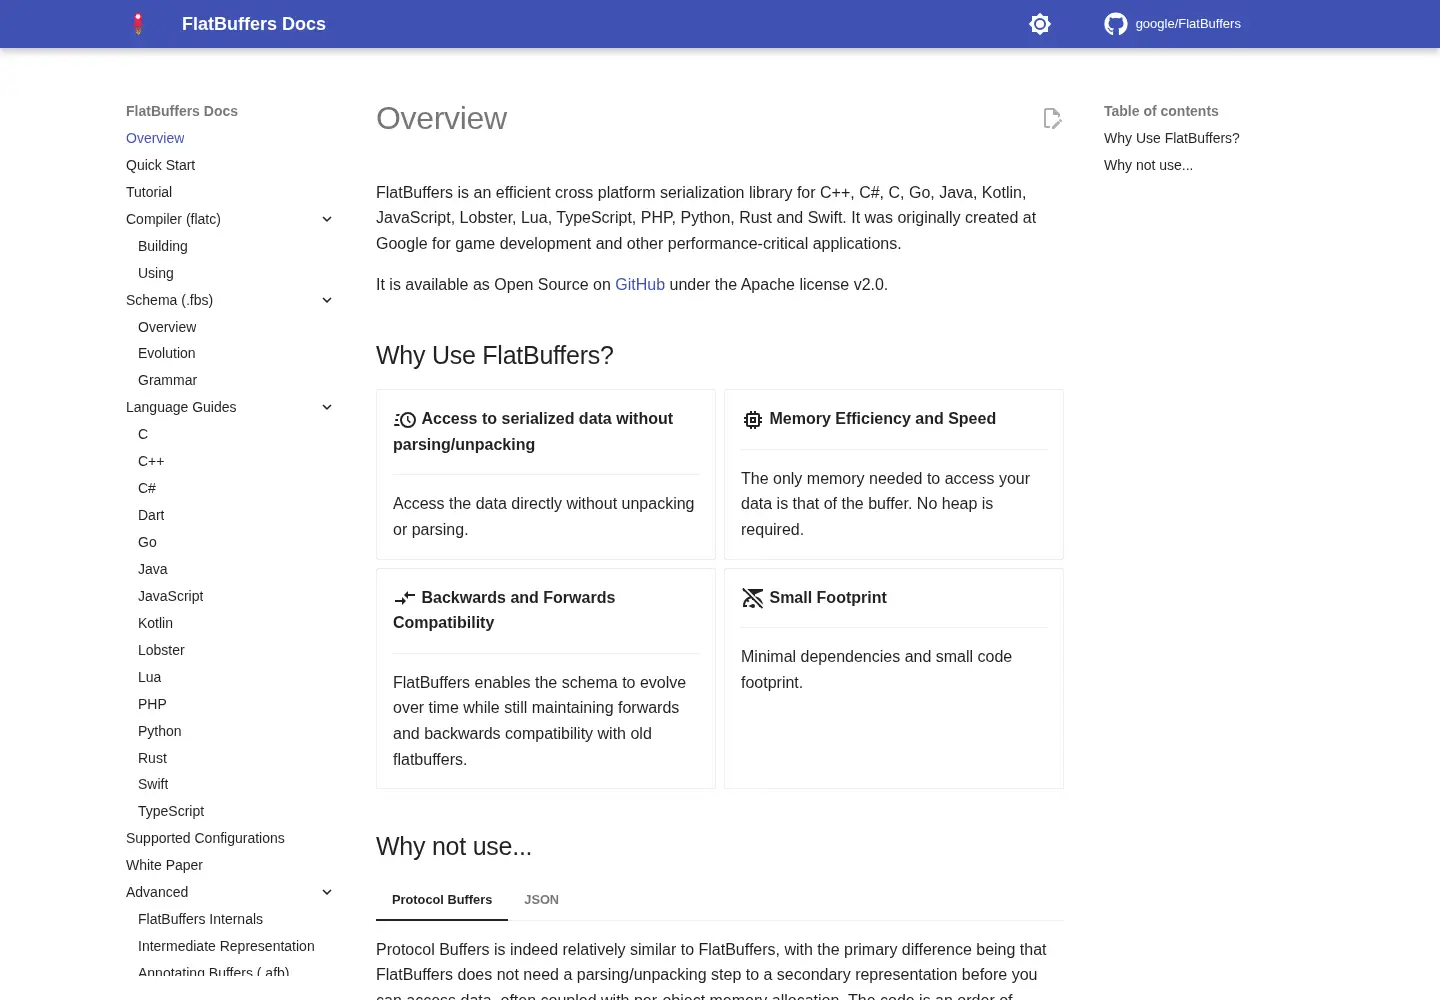Collapse the Schema (.fbs) section chevron

click(x=327, y=300)
